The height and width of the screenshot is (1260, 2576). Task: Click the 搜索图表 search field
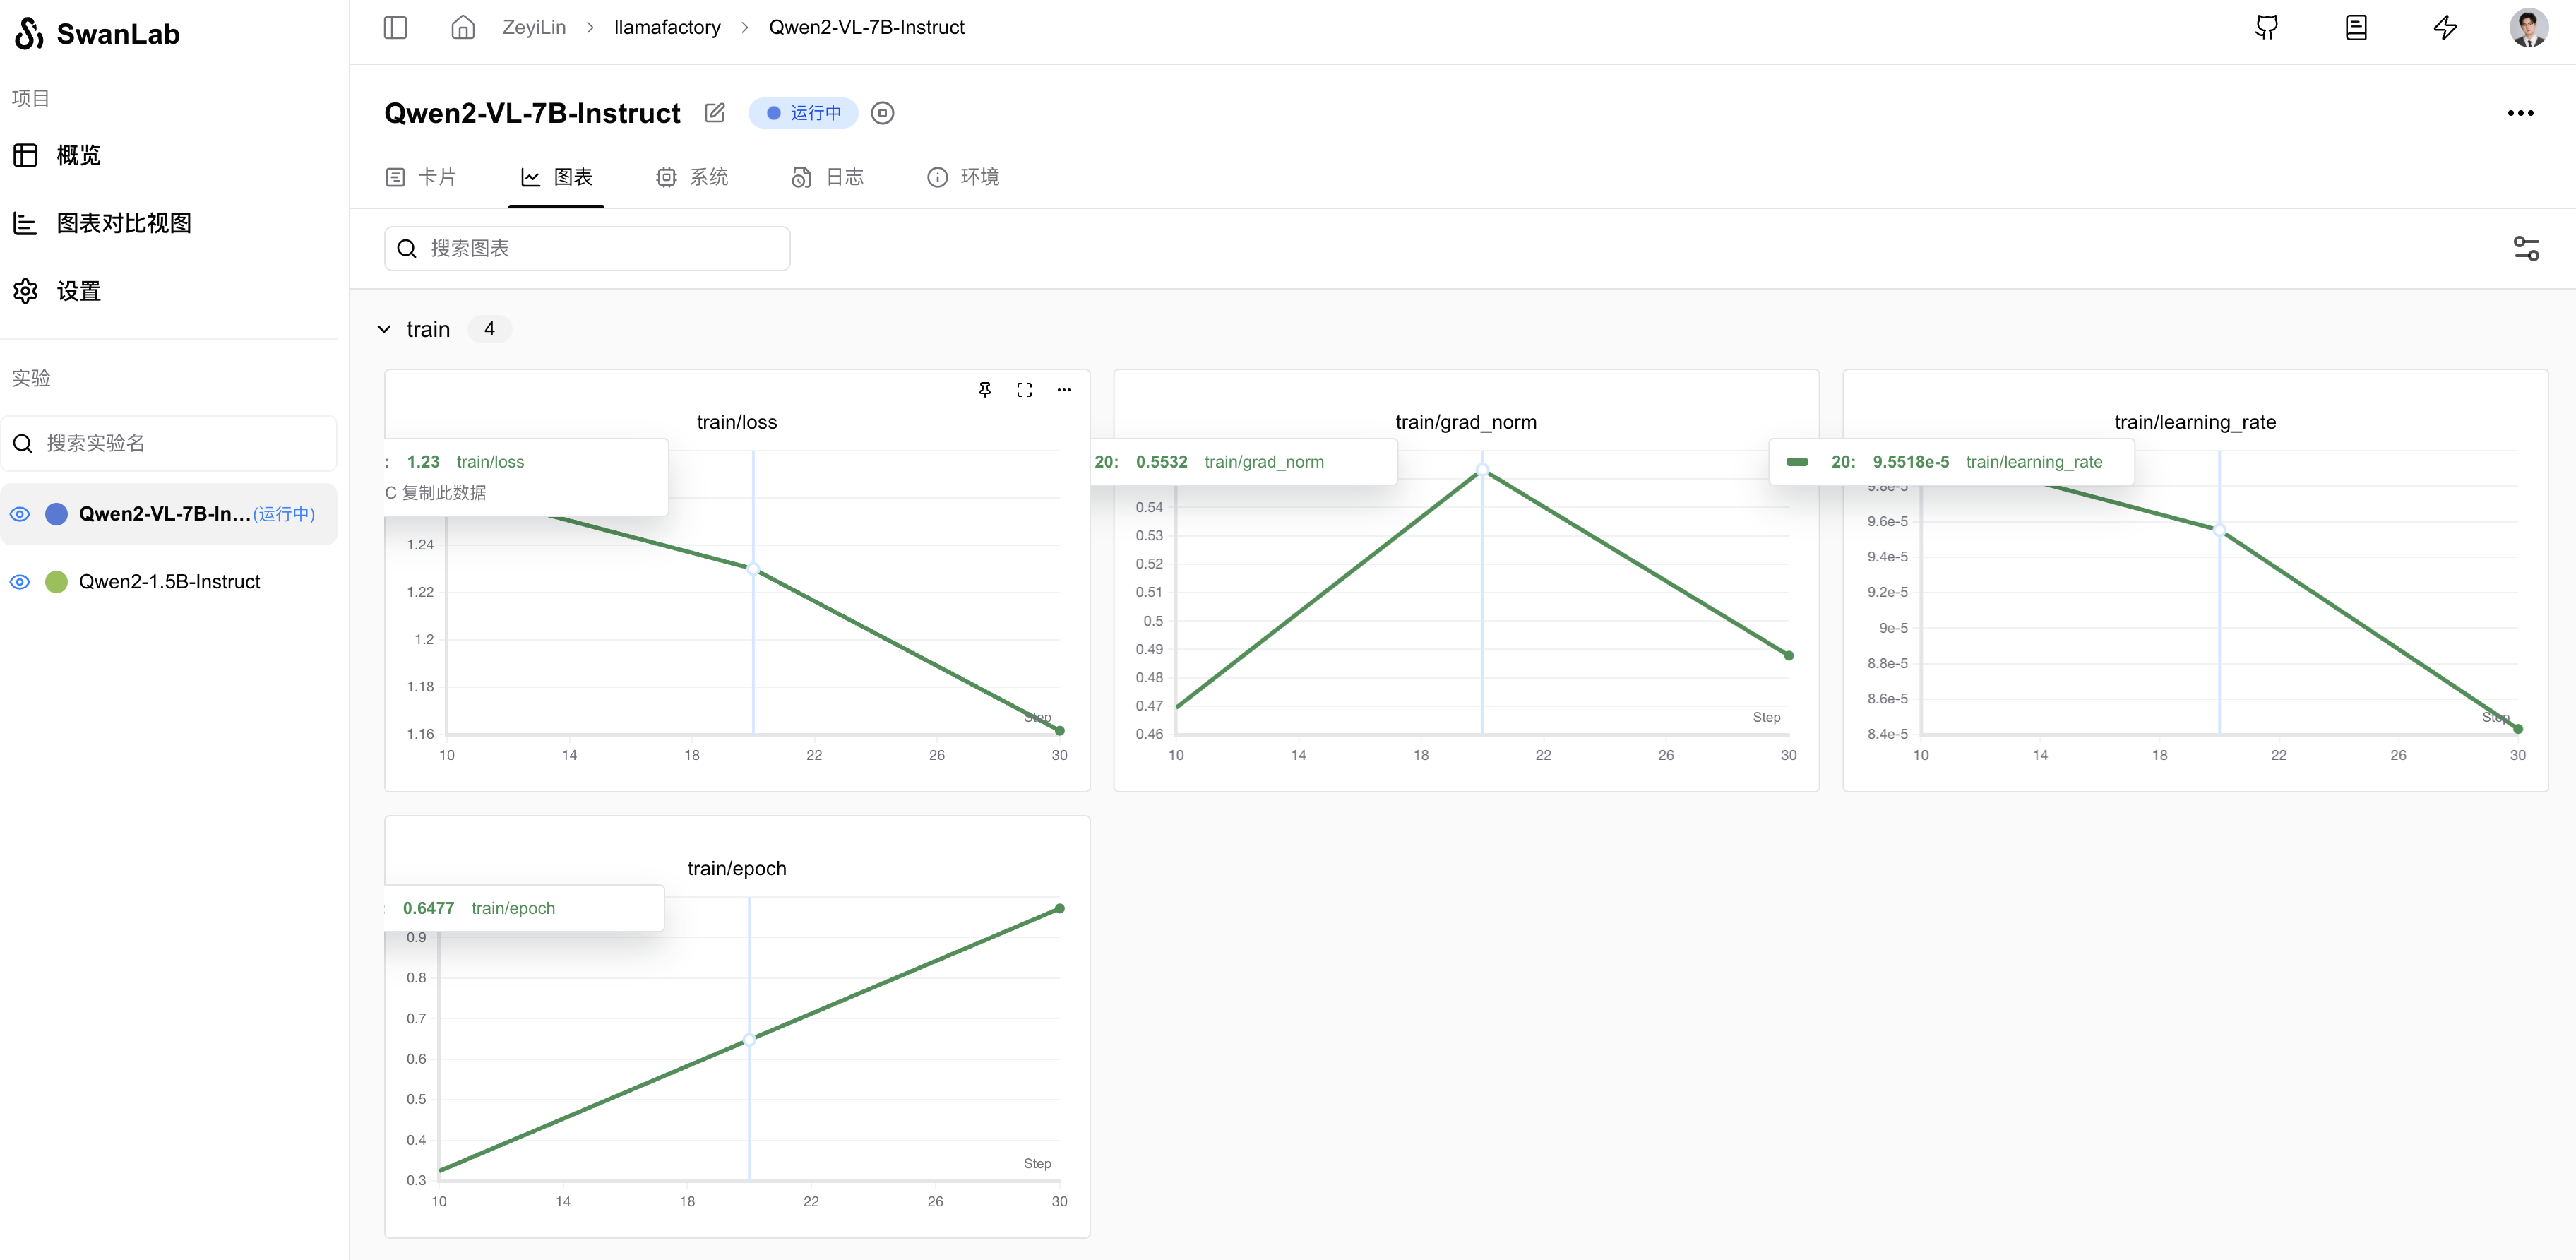[587, 248]
